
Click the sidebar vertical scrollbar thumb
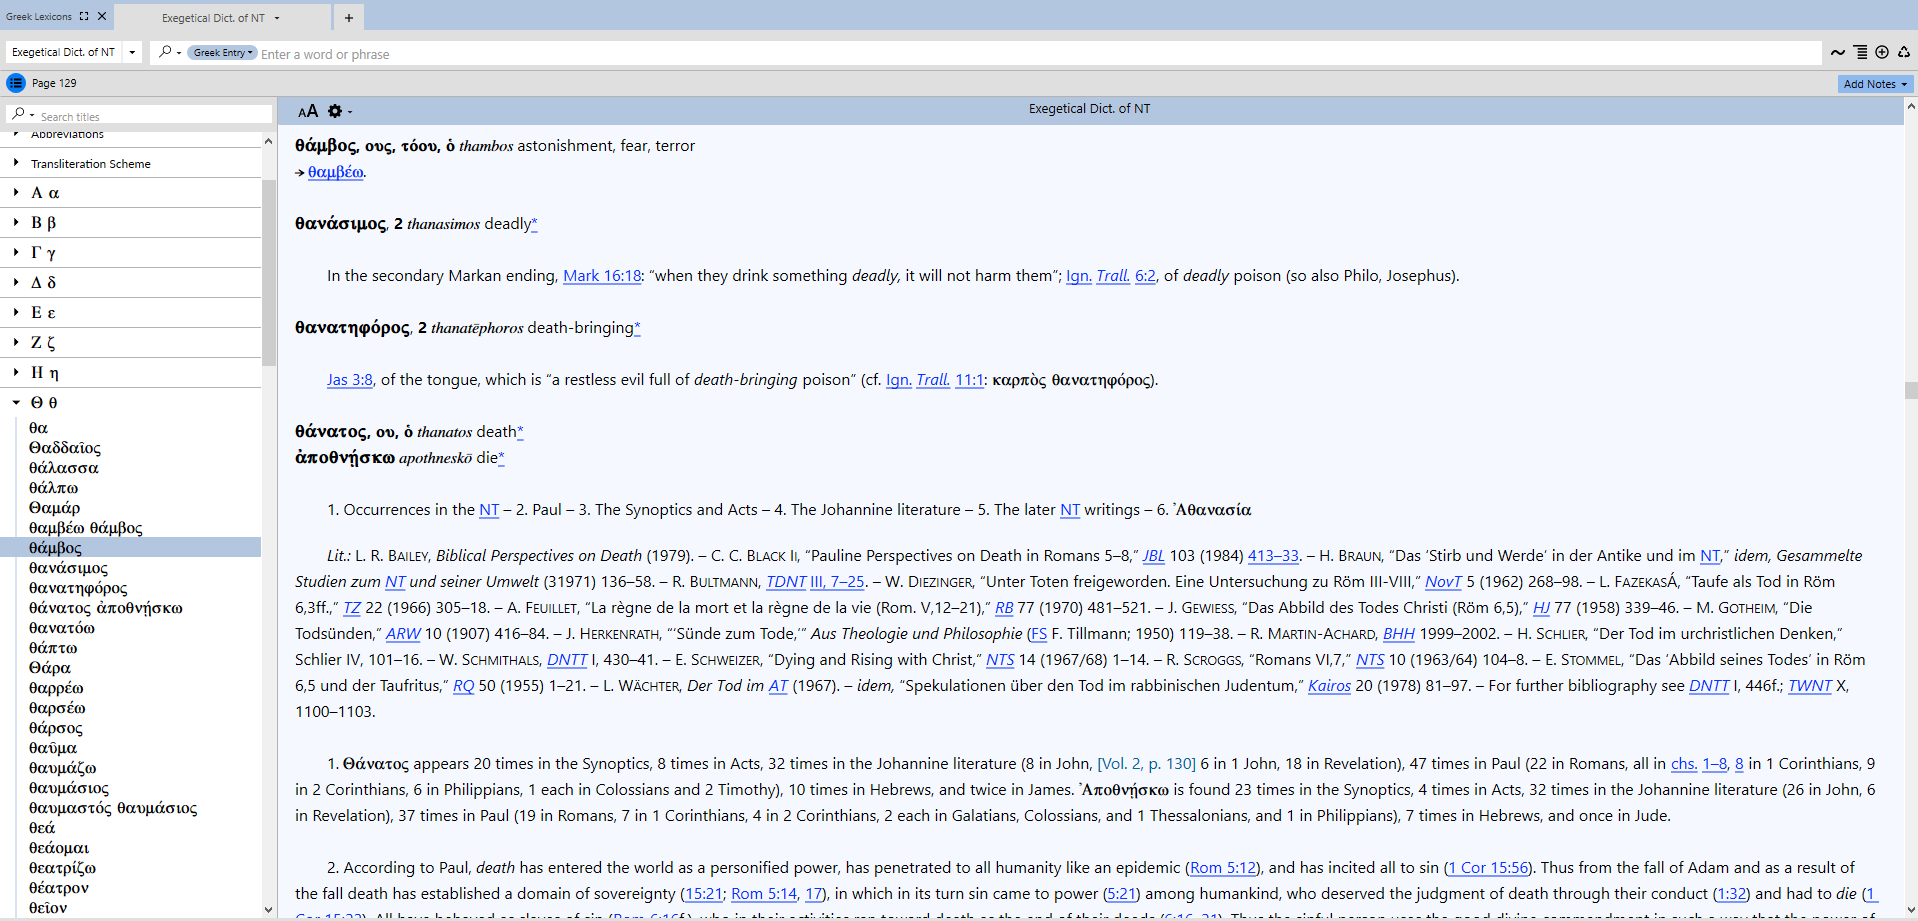click(268, 272)
